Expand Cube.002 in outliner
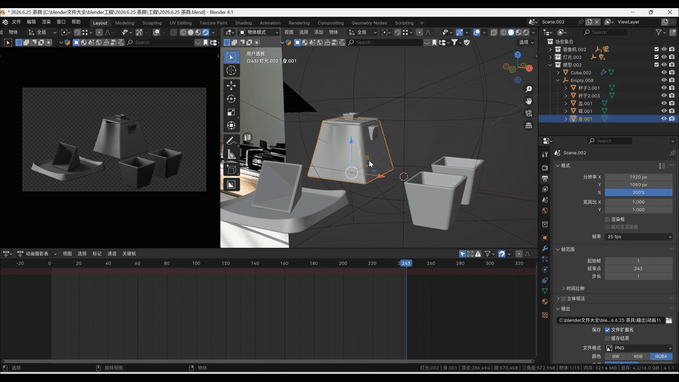 (558, 73)
